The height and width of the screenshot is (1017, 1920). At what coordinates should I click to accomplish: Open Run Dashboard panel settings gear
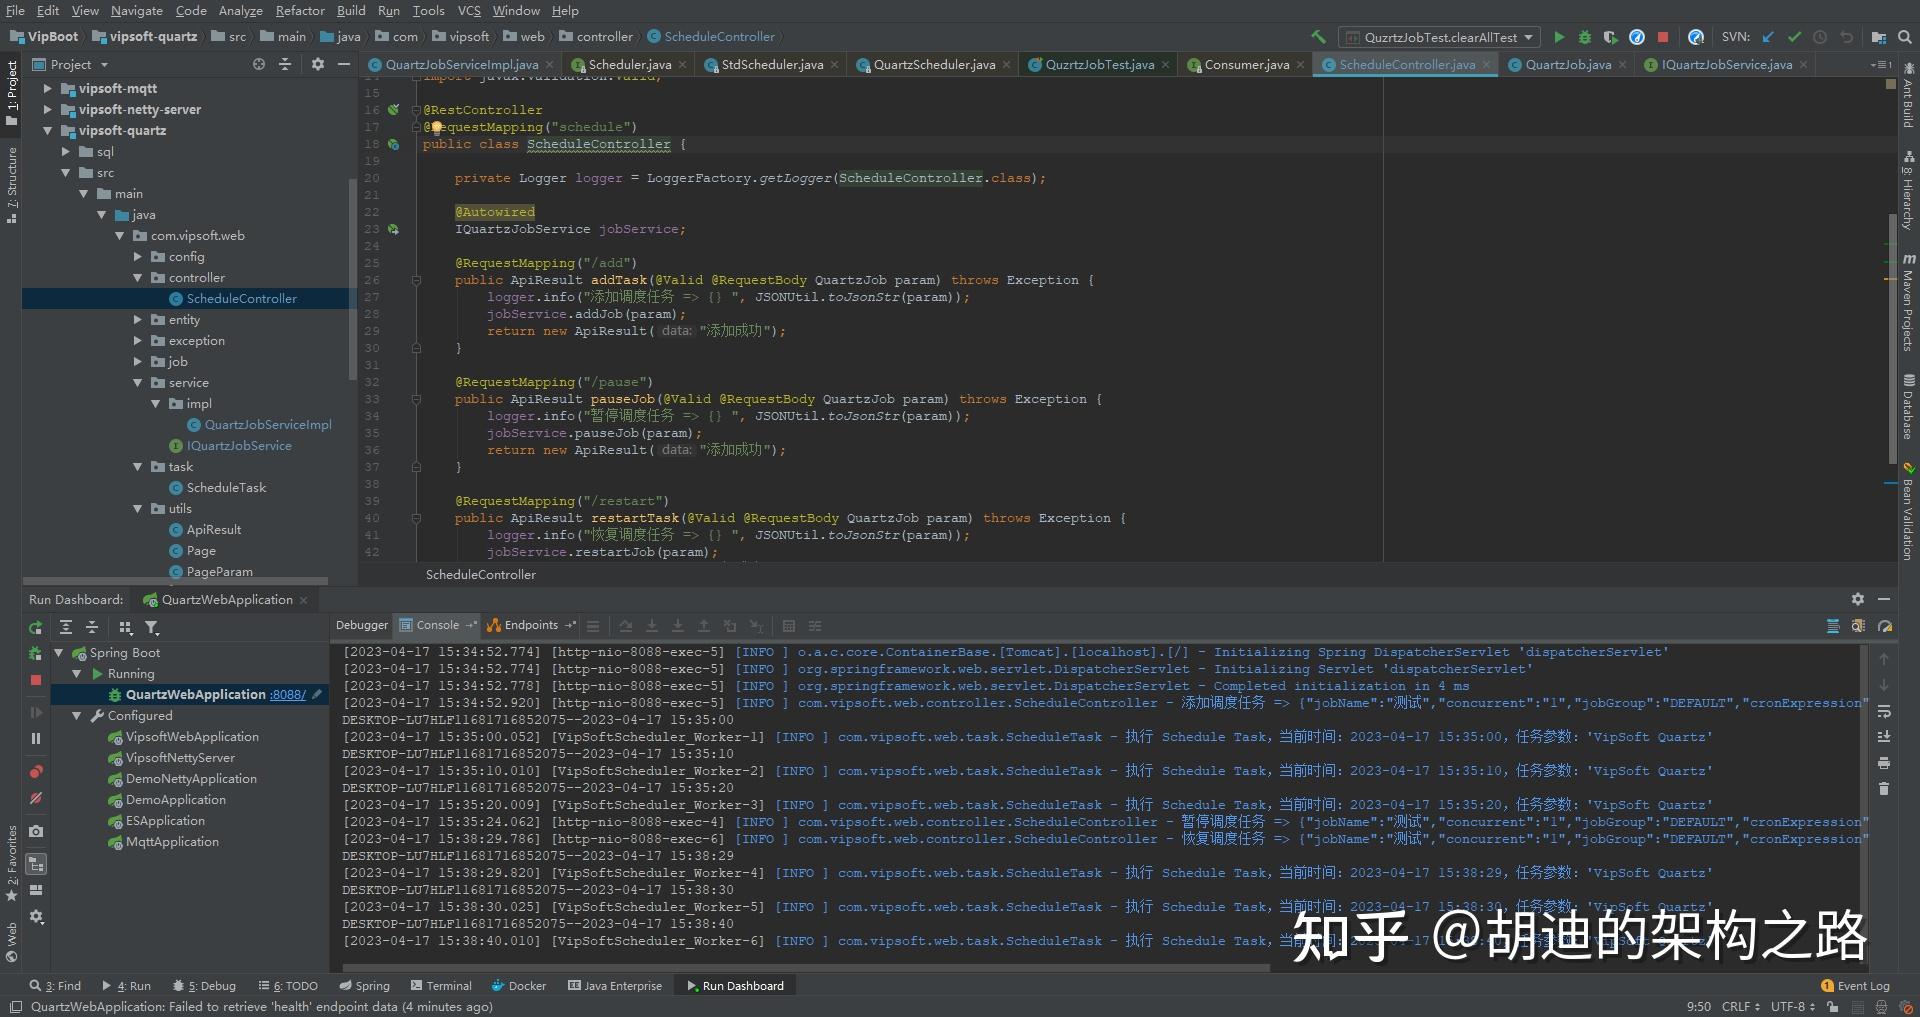1858,599
